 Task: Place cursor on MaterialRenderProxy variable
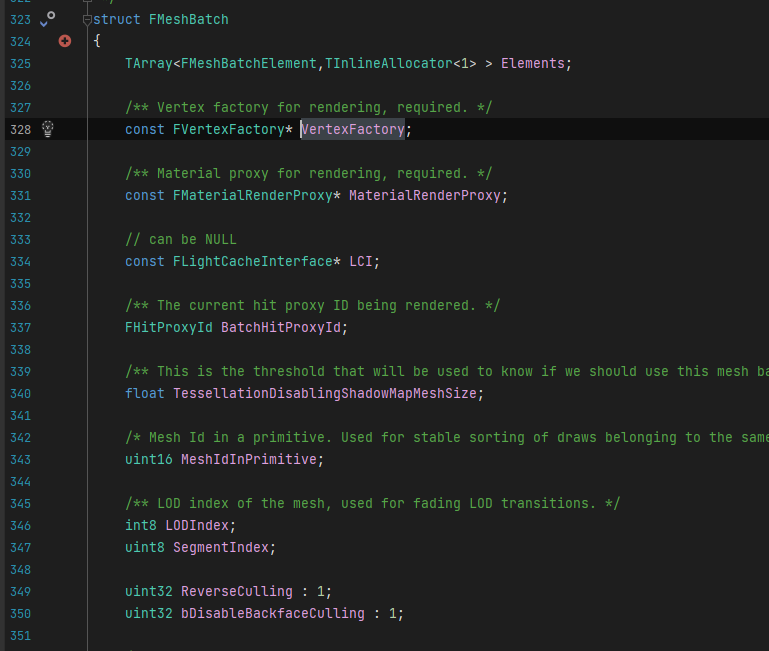tap(425, 196)
